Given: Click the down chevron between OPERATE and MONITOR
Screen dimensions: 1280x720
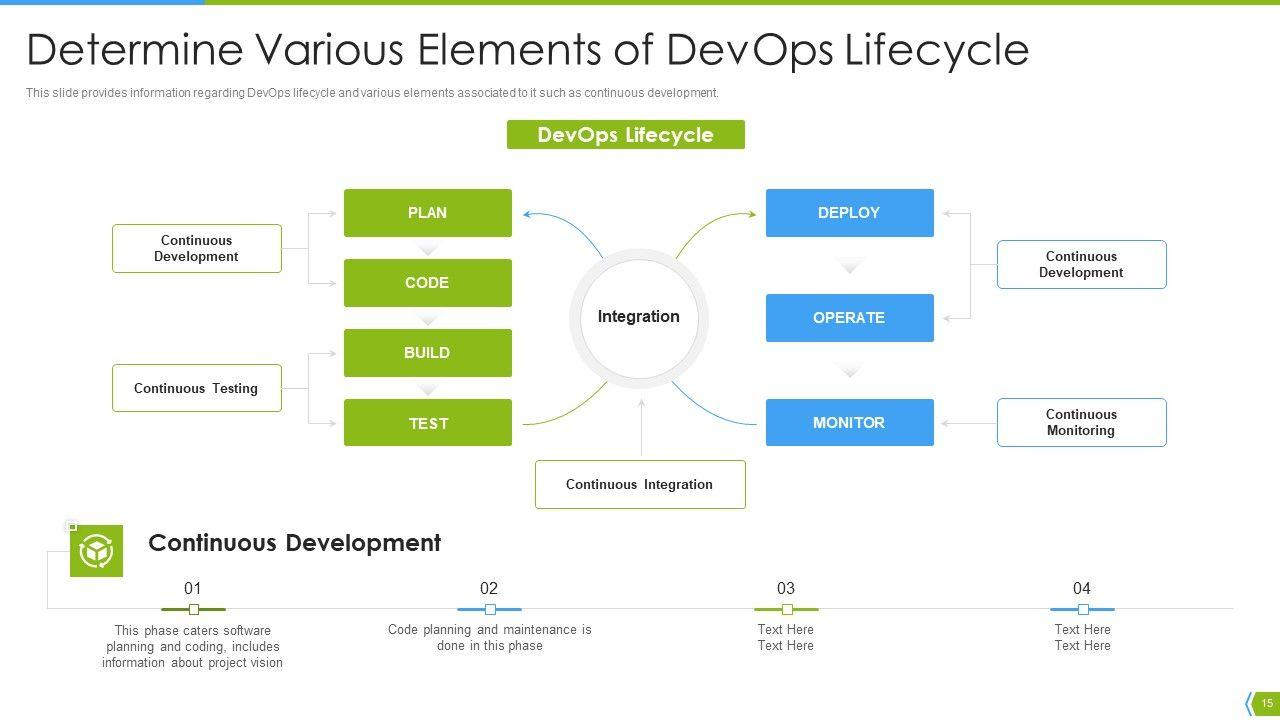Looking at the screenshot, I should (849, 371).
